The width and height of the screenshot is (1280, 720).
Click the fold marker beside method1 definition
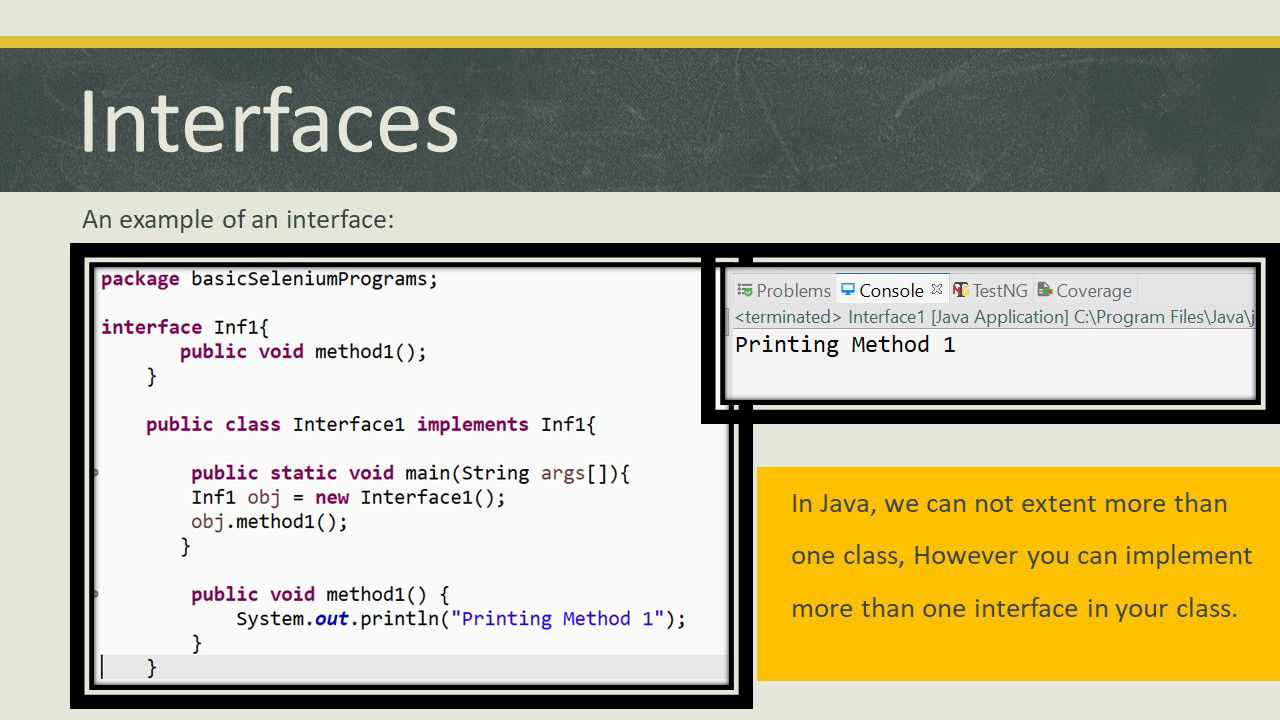[96, 594]
